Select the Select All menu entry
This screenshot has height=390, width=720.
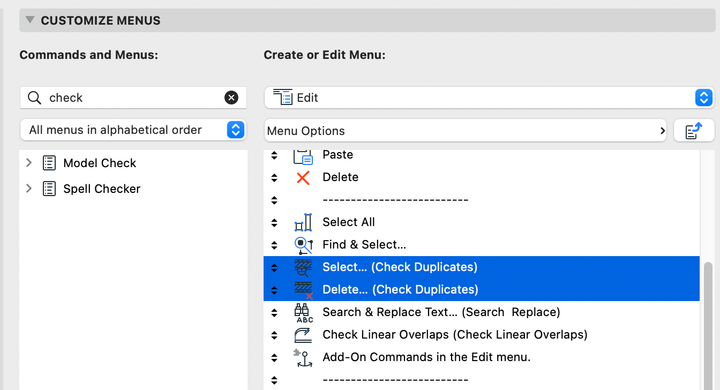[349, 222]
